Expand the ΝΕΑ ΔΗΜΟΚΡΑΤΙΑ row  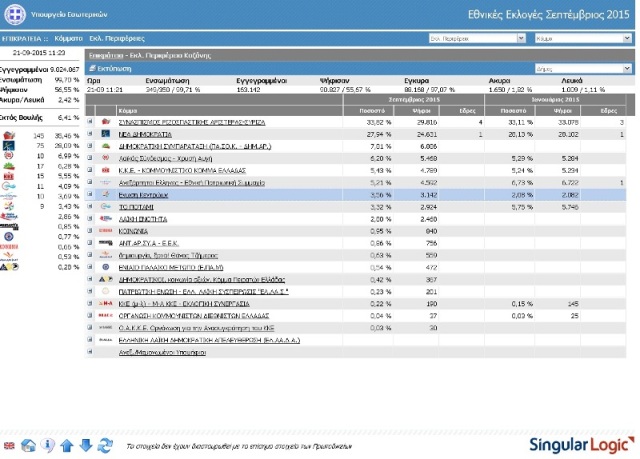pyautogui.click(x=91, y=133)
